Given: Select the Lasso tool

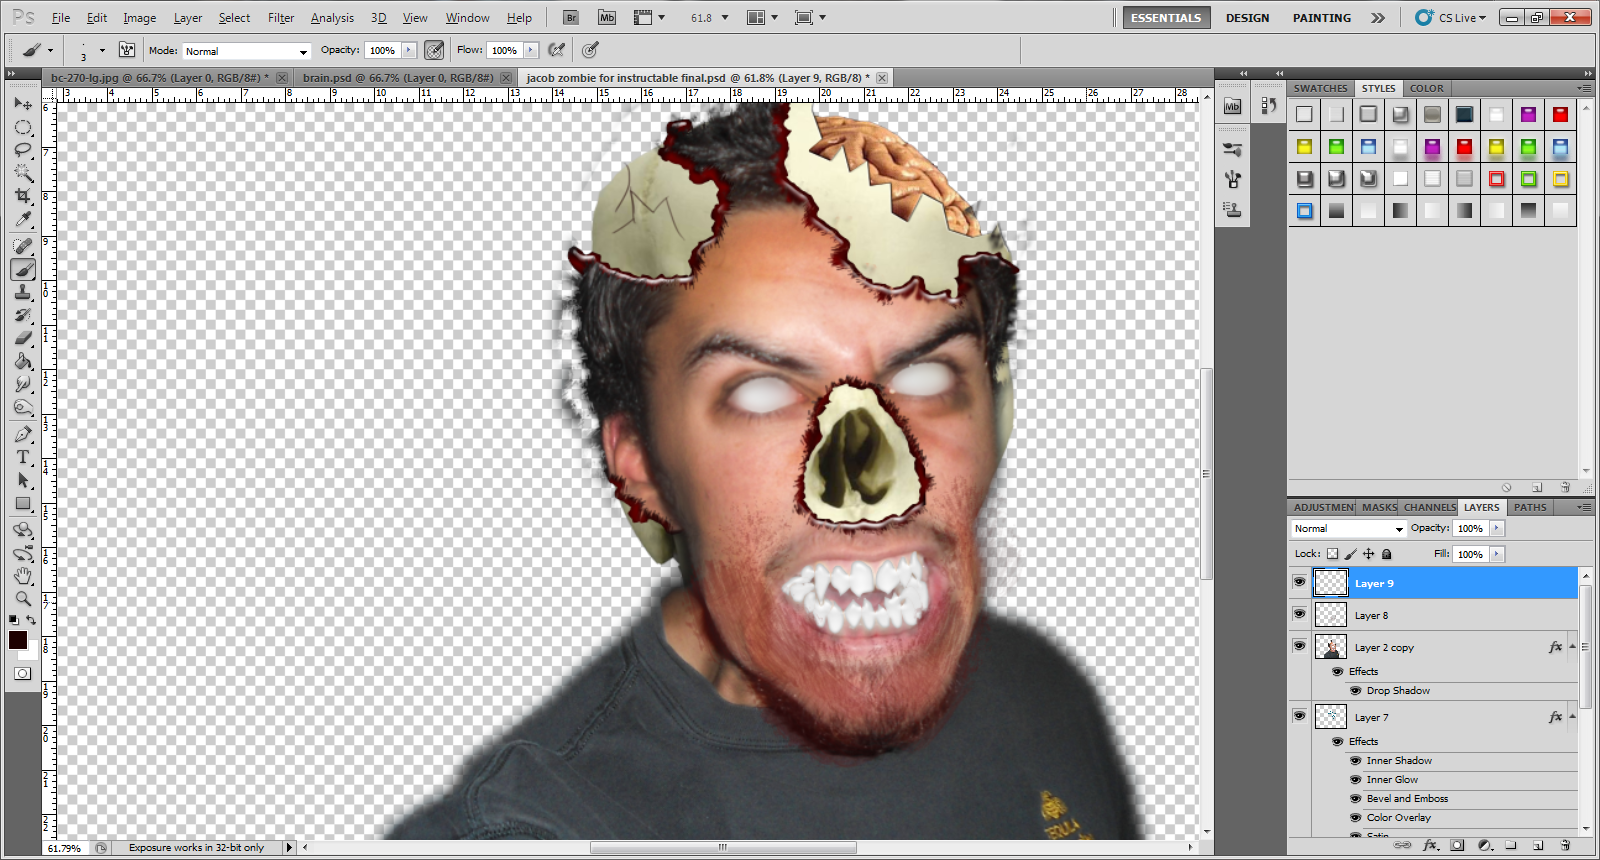Looking at the screenshot, I should tap(22, 150).
